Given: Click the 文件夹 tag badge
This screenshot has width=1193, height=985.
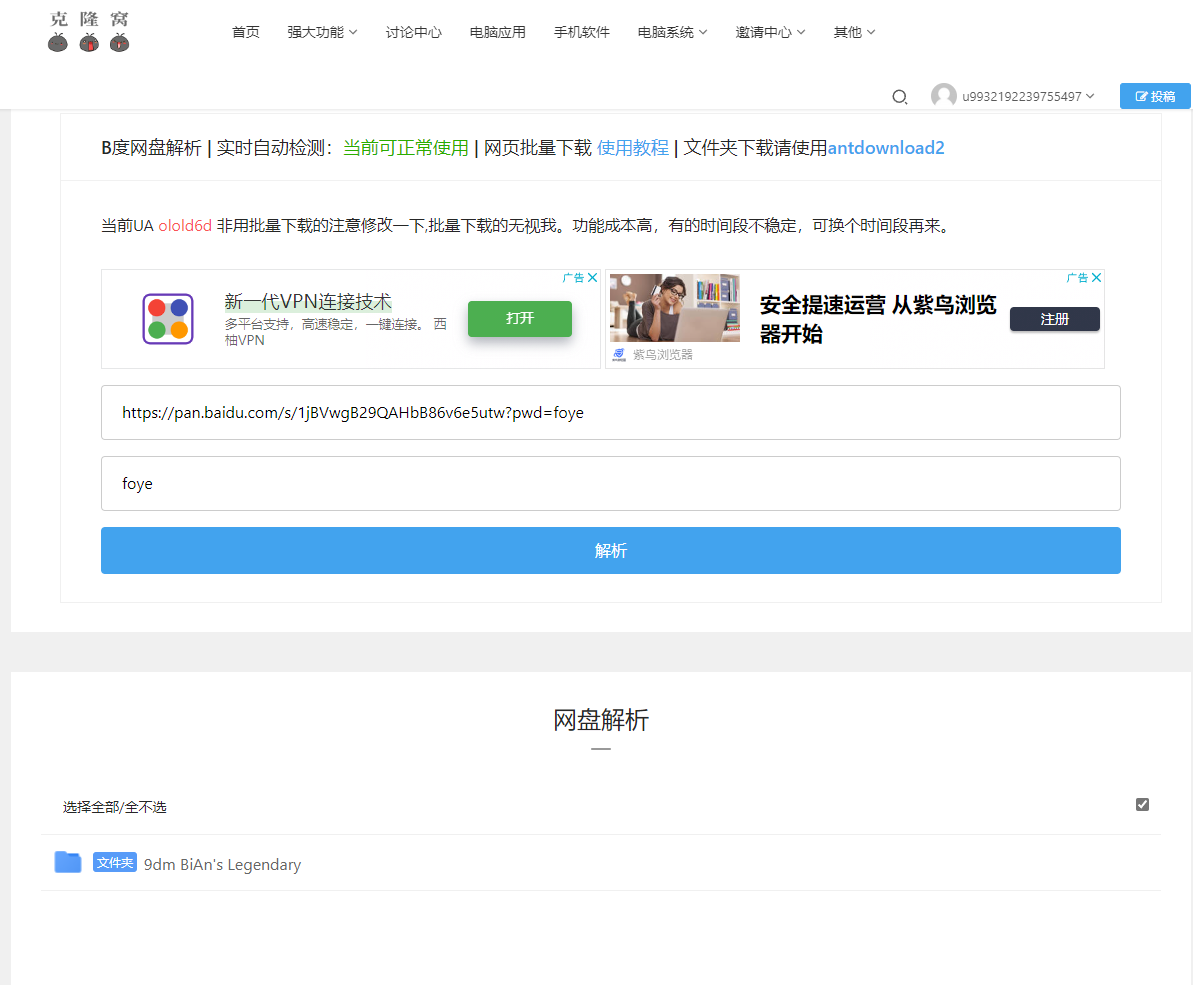Looking at the screenshot, I should tap(115, 863).
